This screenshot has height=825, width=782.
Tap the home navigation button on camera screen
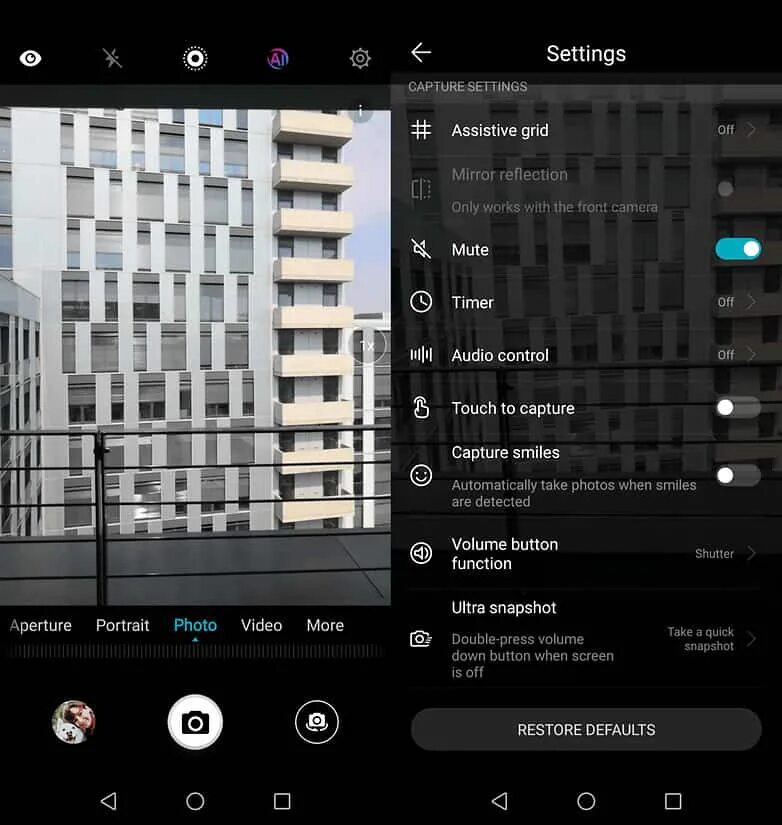195,801
